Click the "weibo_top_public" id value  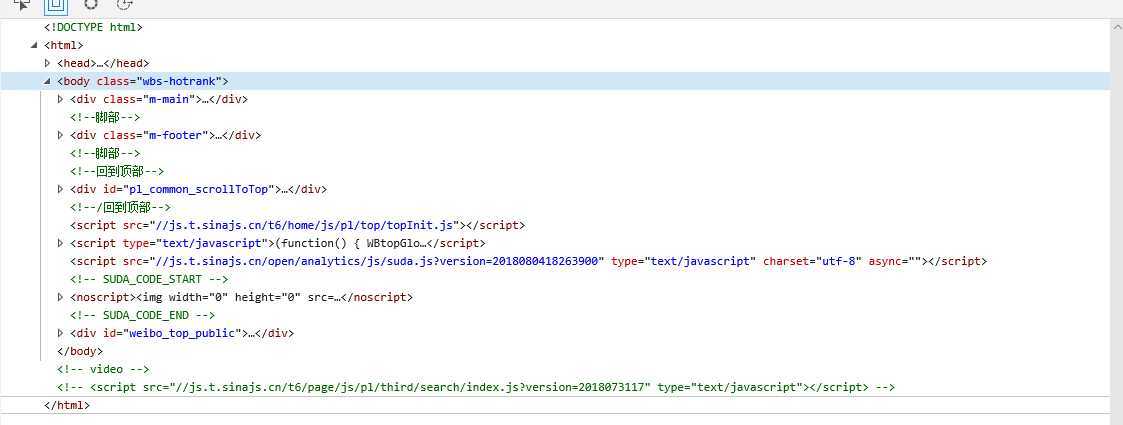[x=182, y=333]
